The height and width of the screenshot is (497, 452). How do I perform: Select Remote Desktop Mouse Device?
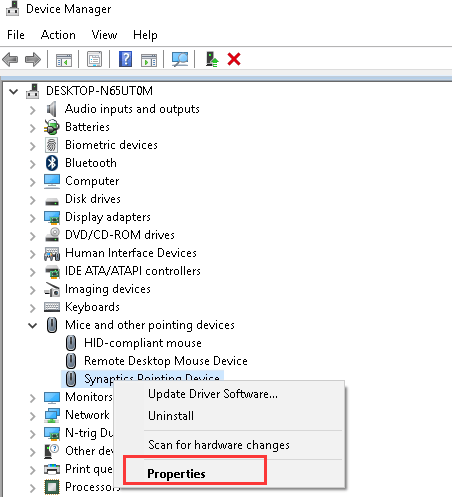(166, 361)
